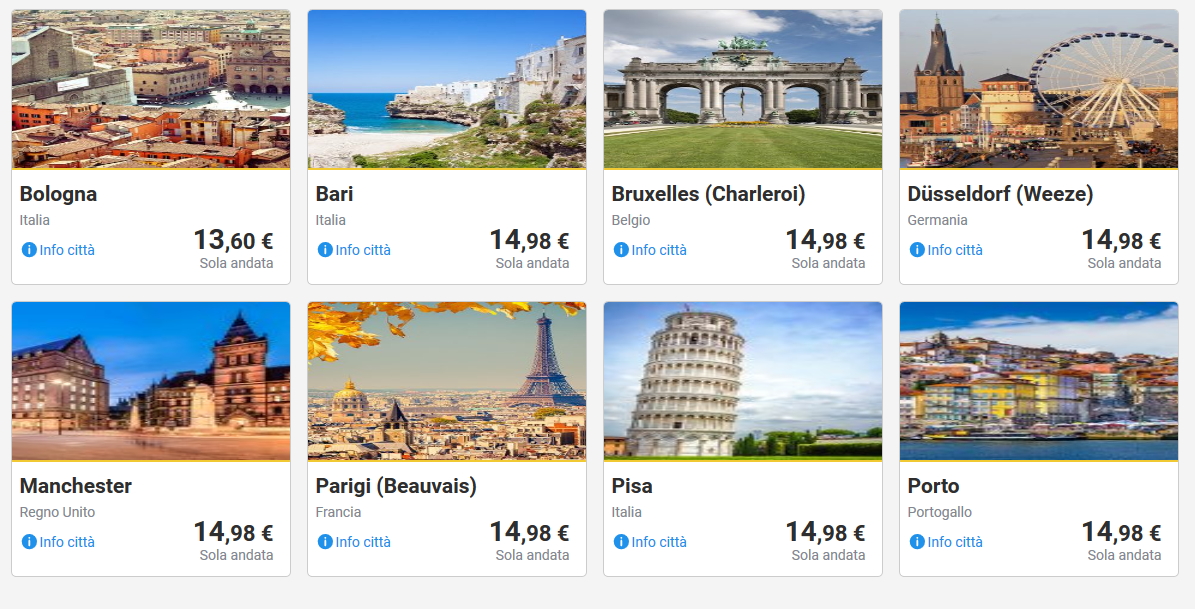
Task: Open the Porto riverside photo
Action: point(1039,381)
